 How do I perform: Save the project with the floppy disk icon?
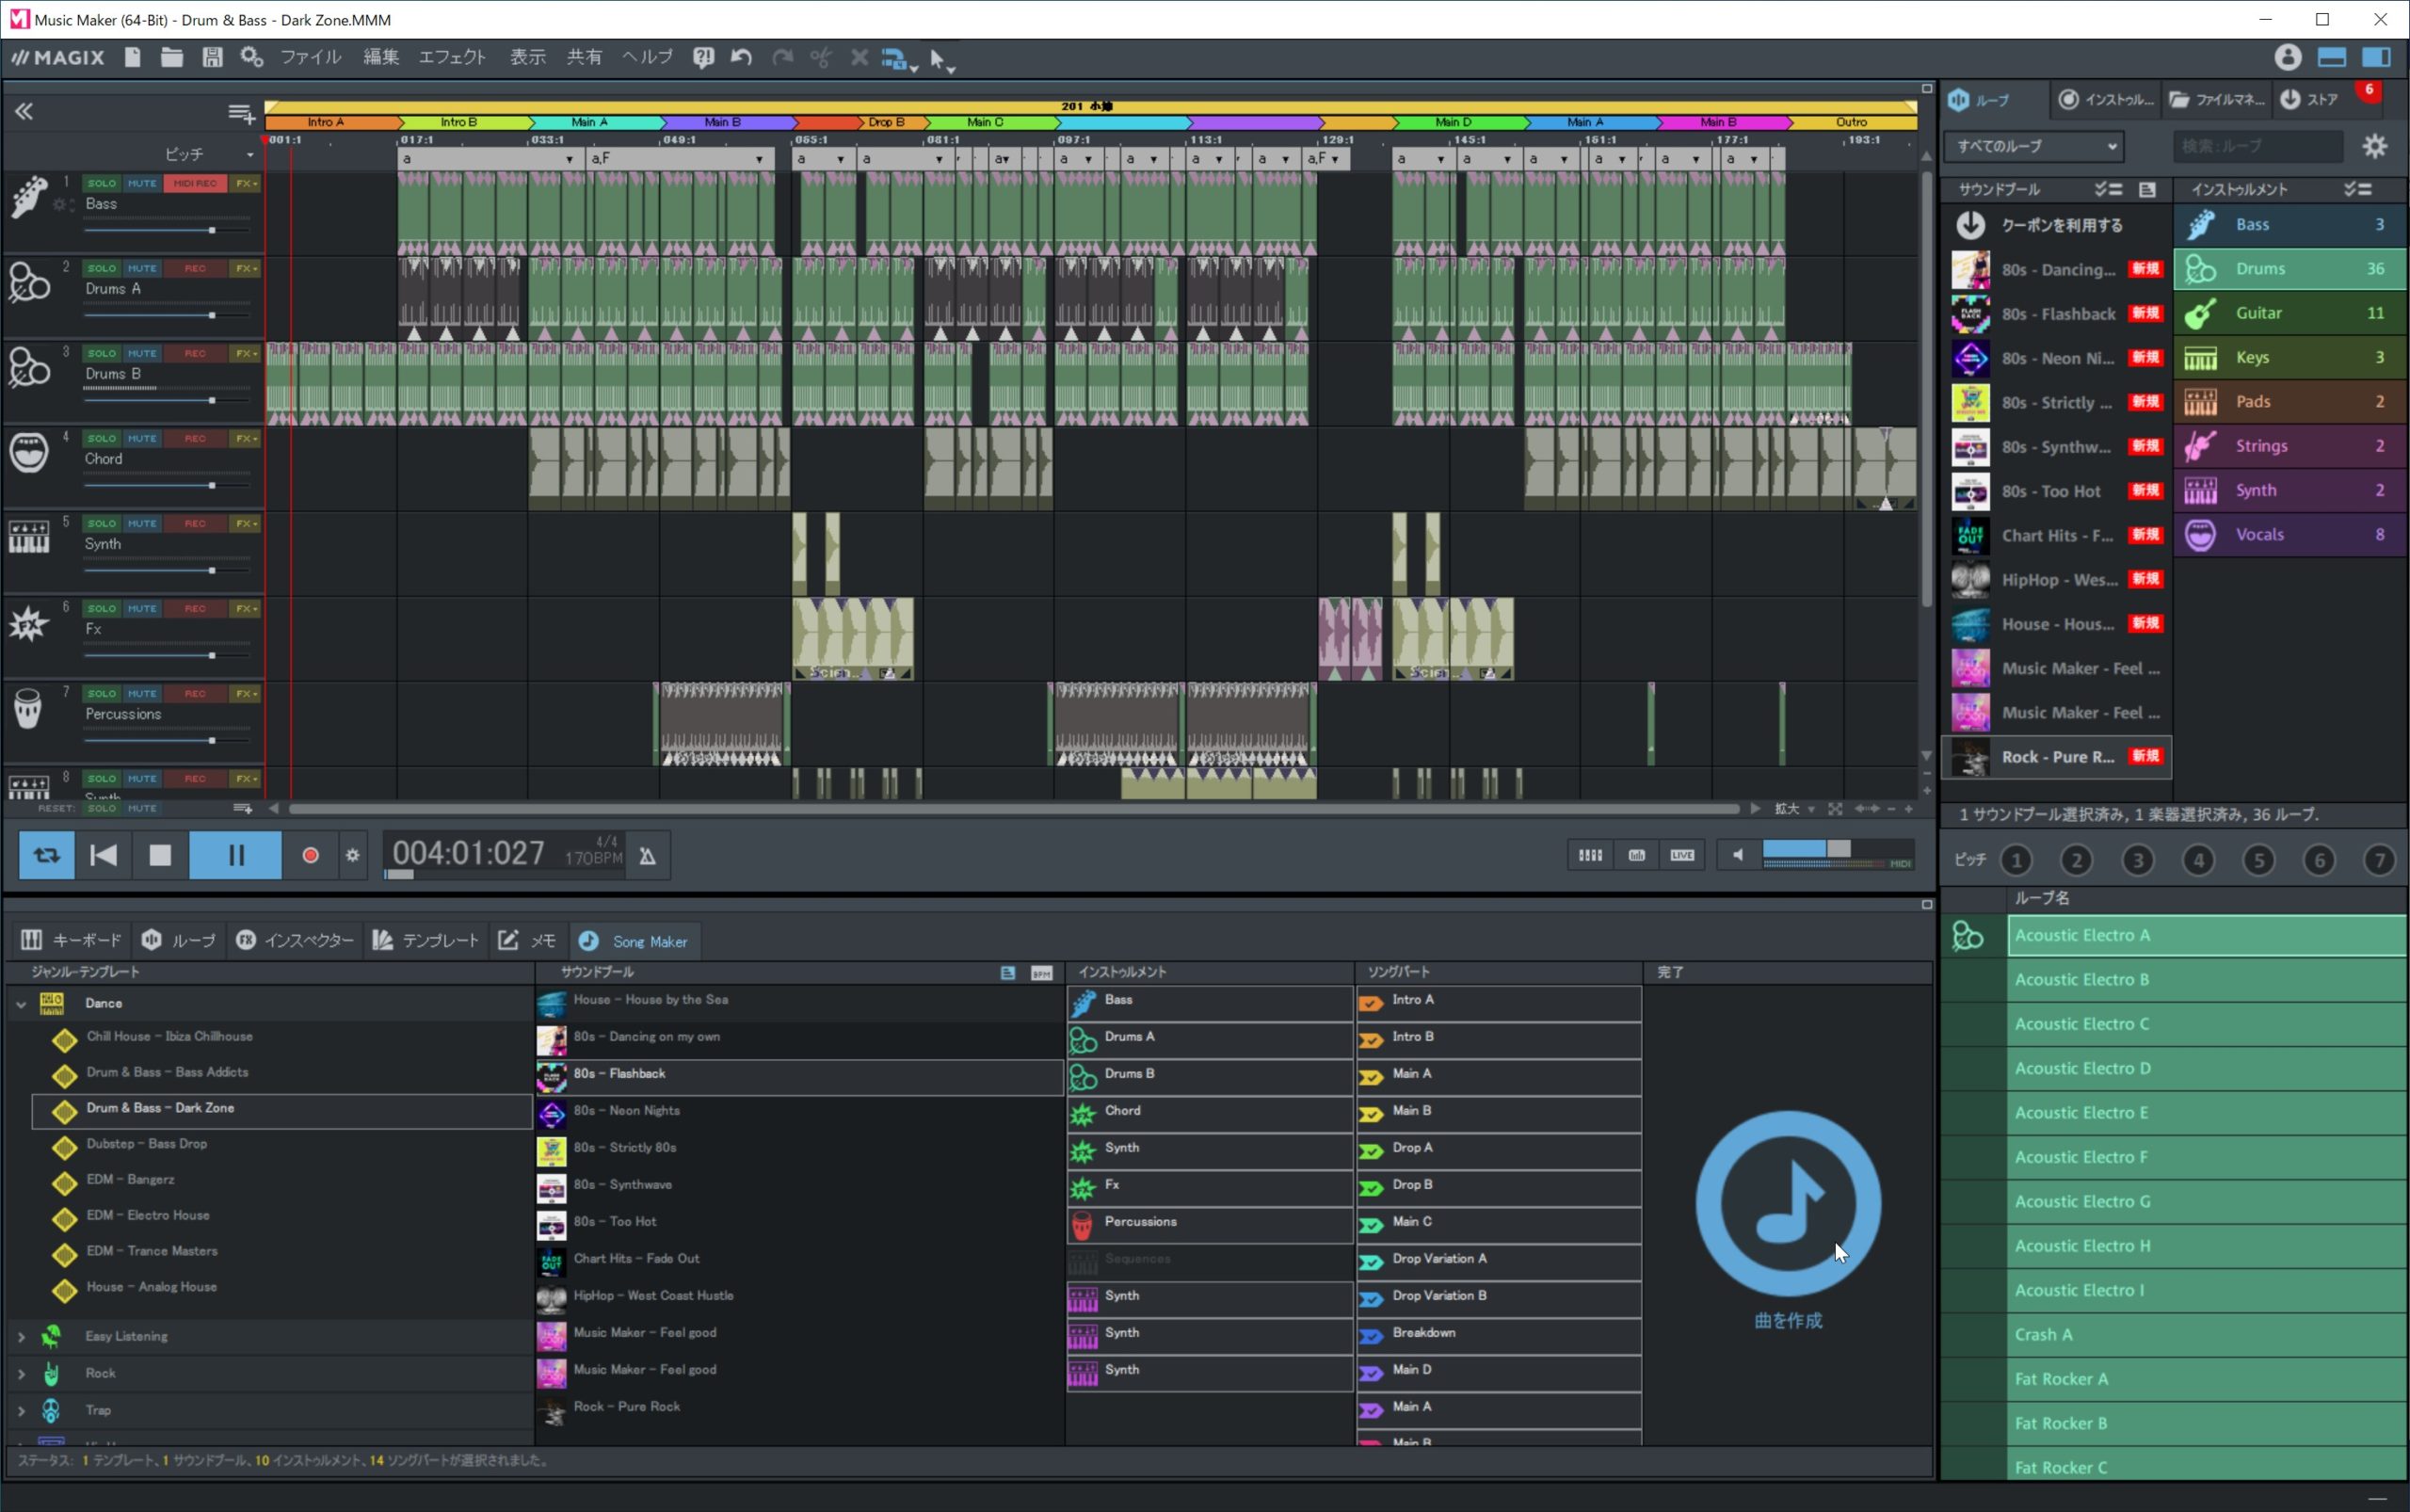[212, 57]
